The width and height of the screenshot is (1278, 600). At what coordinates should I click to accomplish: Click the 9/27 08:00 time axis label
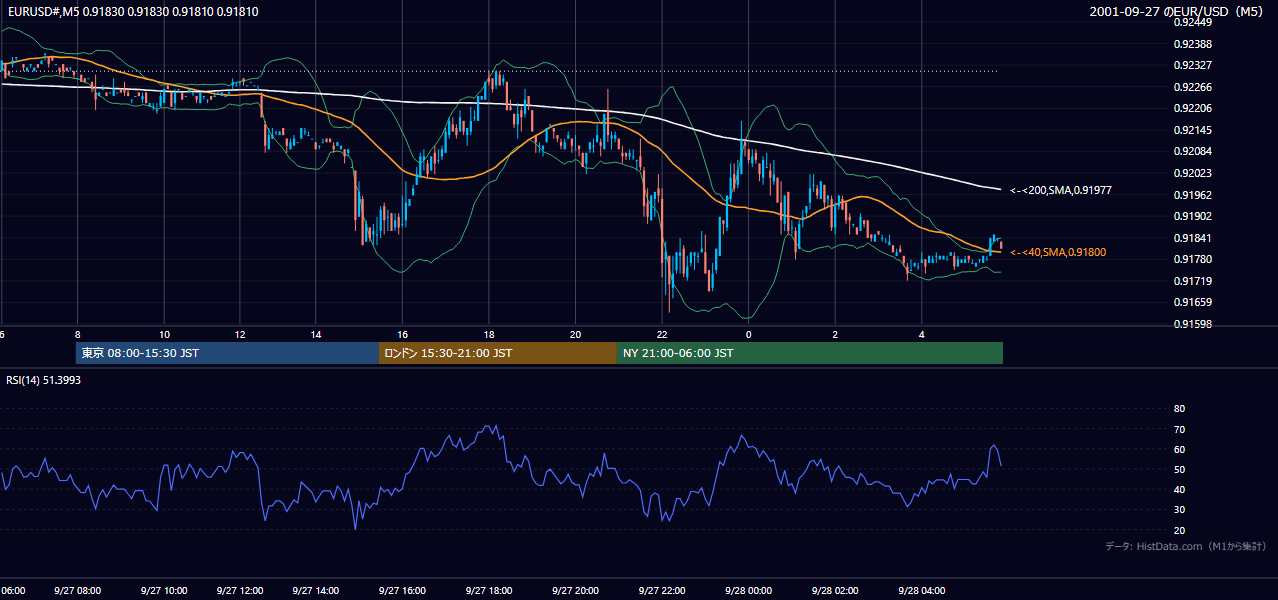77,591
